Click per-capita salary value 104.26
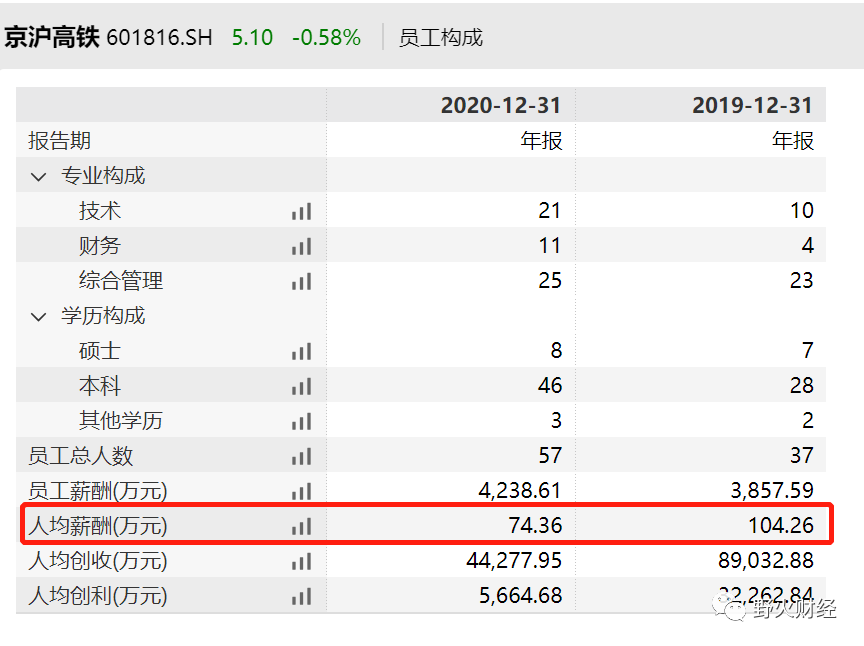 click(781, 526)
